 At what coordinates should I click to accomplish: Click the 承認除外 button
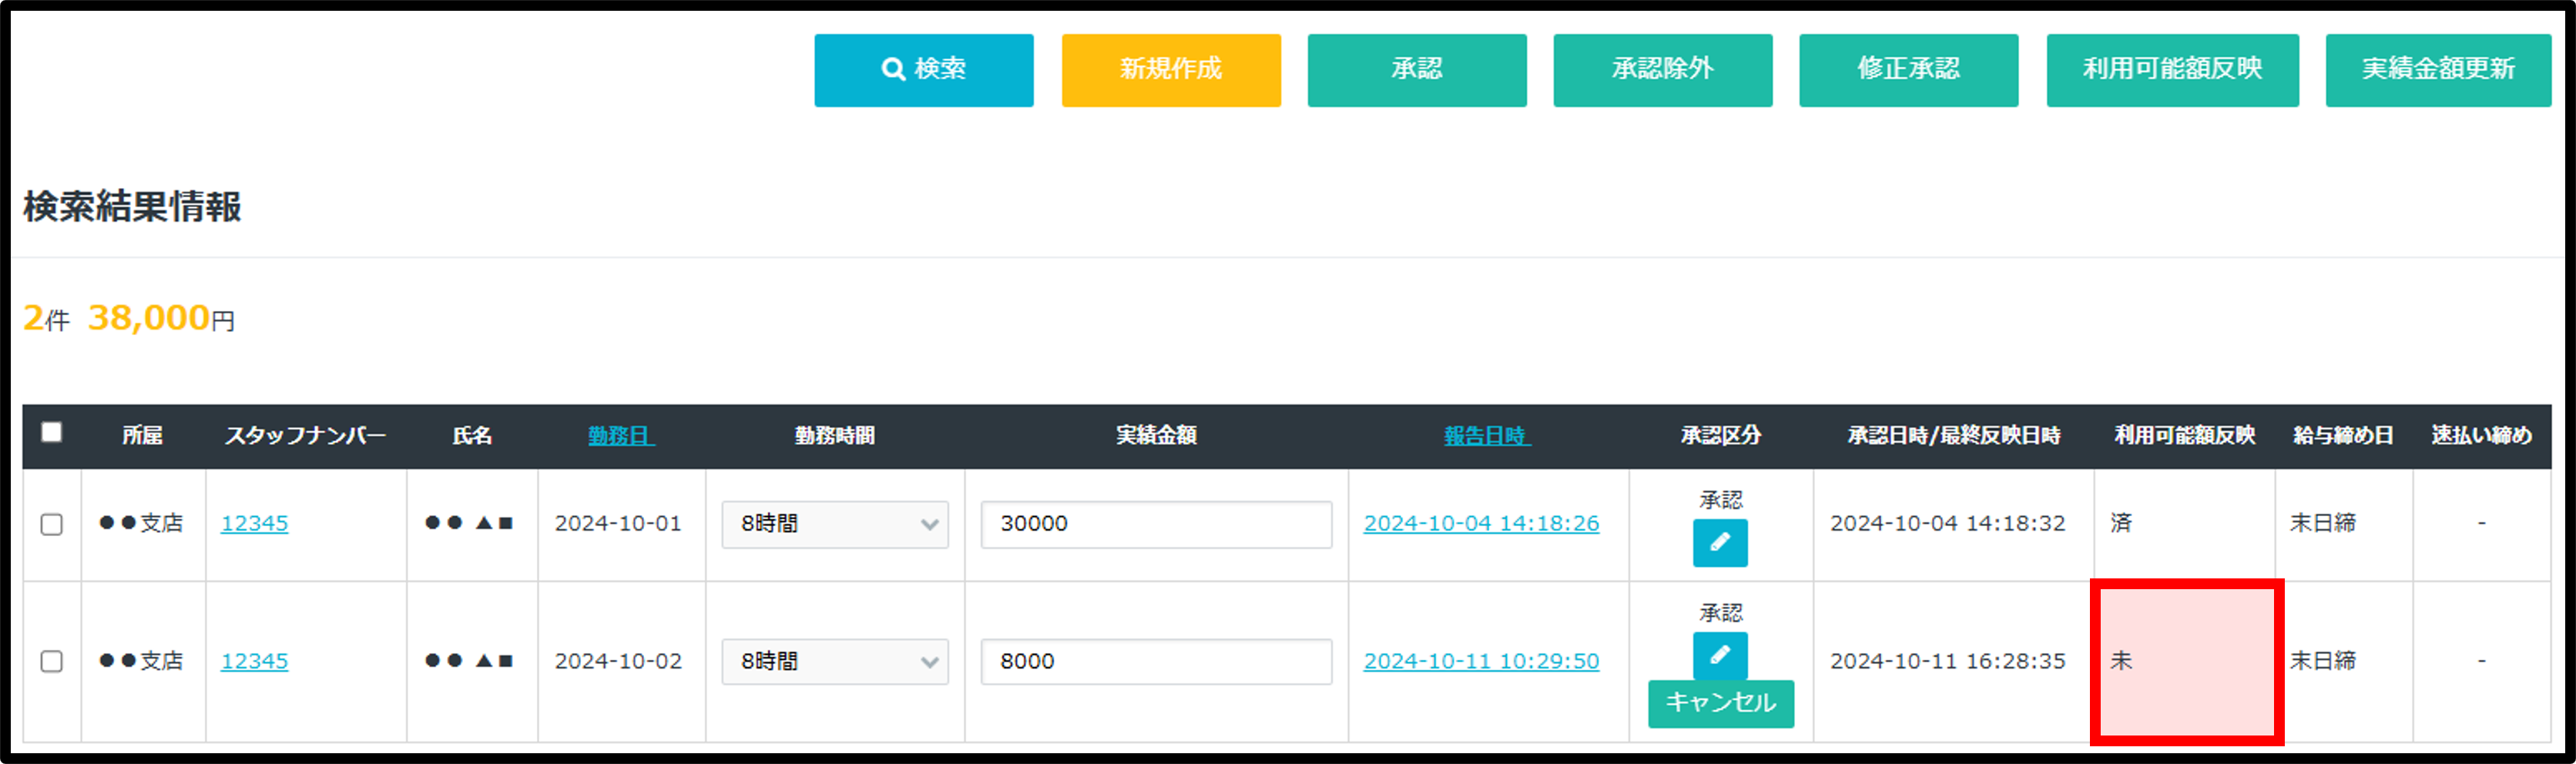1662,70
